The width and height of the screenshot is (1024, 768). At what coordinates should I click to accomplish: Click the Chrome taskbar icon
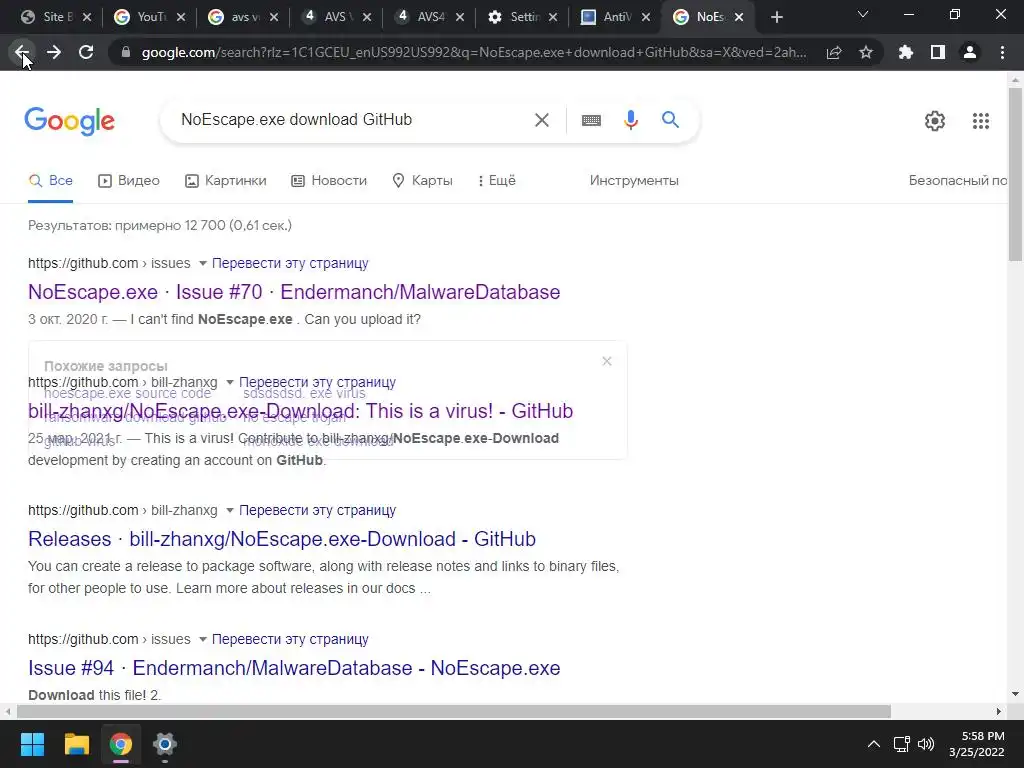point(121,744)
